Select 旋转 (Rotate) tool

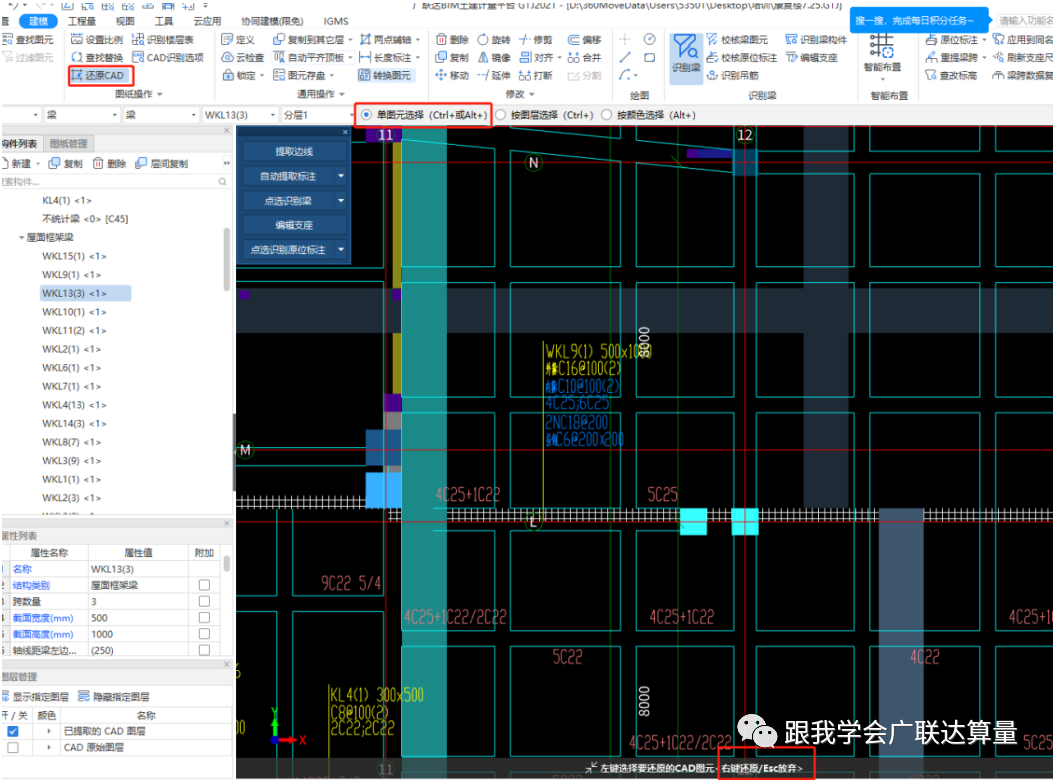pos(494,40)
